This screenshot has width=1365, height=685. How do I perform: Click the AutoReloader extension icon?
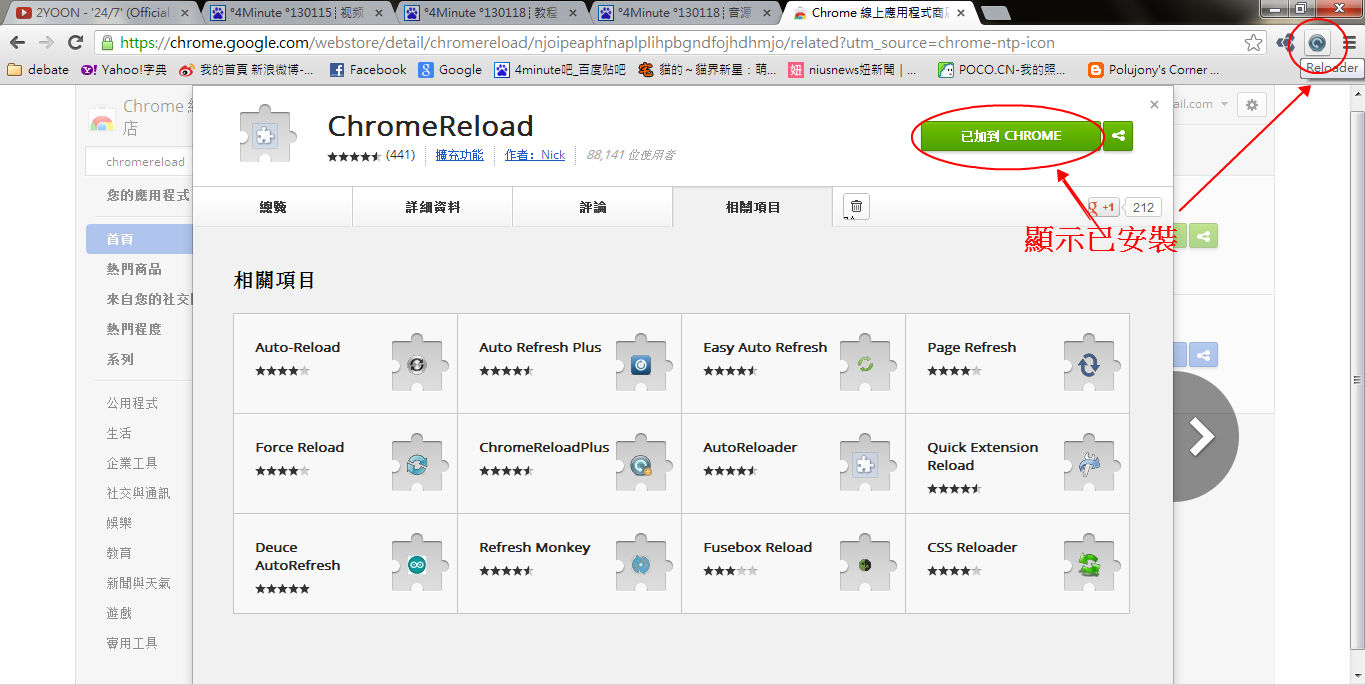point(865,464)
